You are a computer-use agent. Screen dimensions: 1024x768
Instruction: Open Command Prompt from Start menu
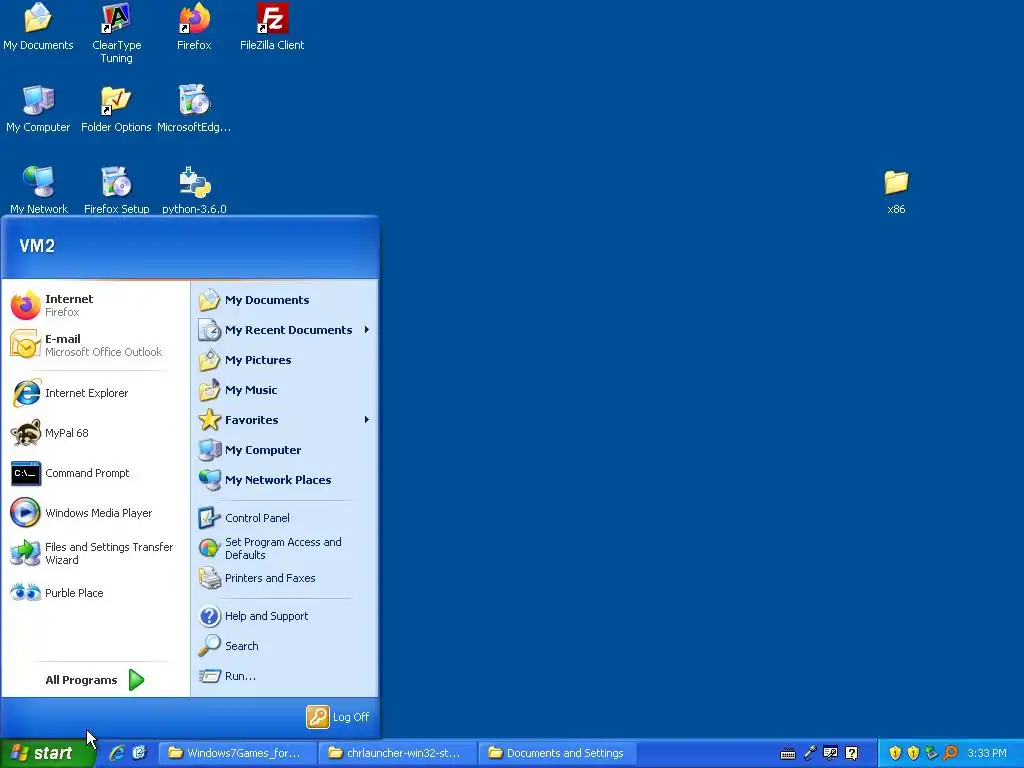95,473
